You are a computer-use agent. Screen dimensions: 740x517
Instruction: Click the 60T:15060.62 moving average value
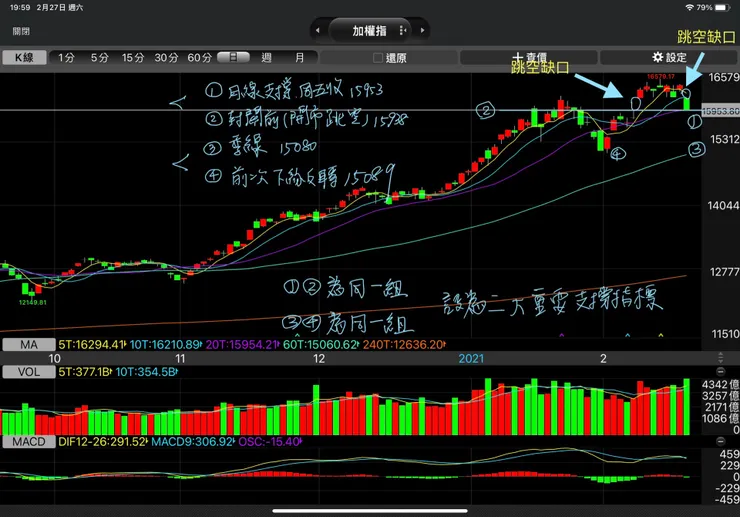320,345
